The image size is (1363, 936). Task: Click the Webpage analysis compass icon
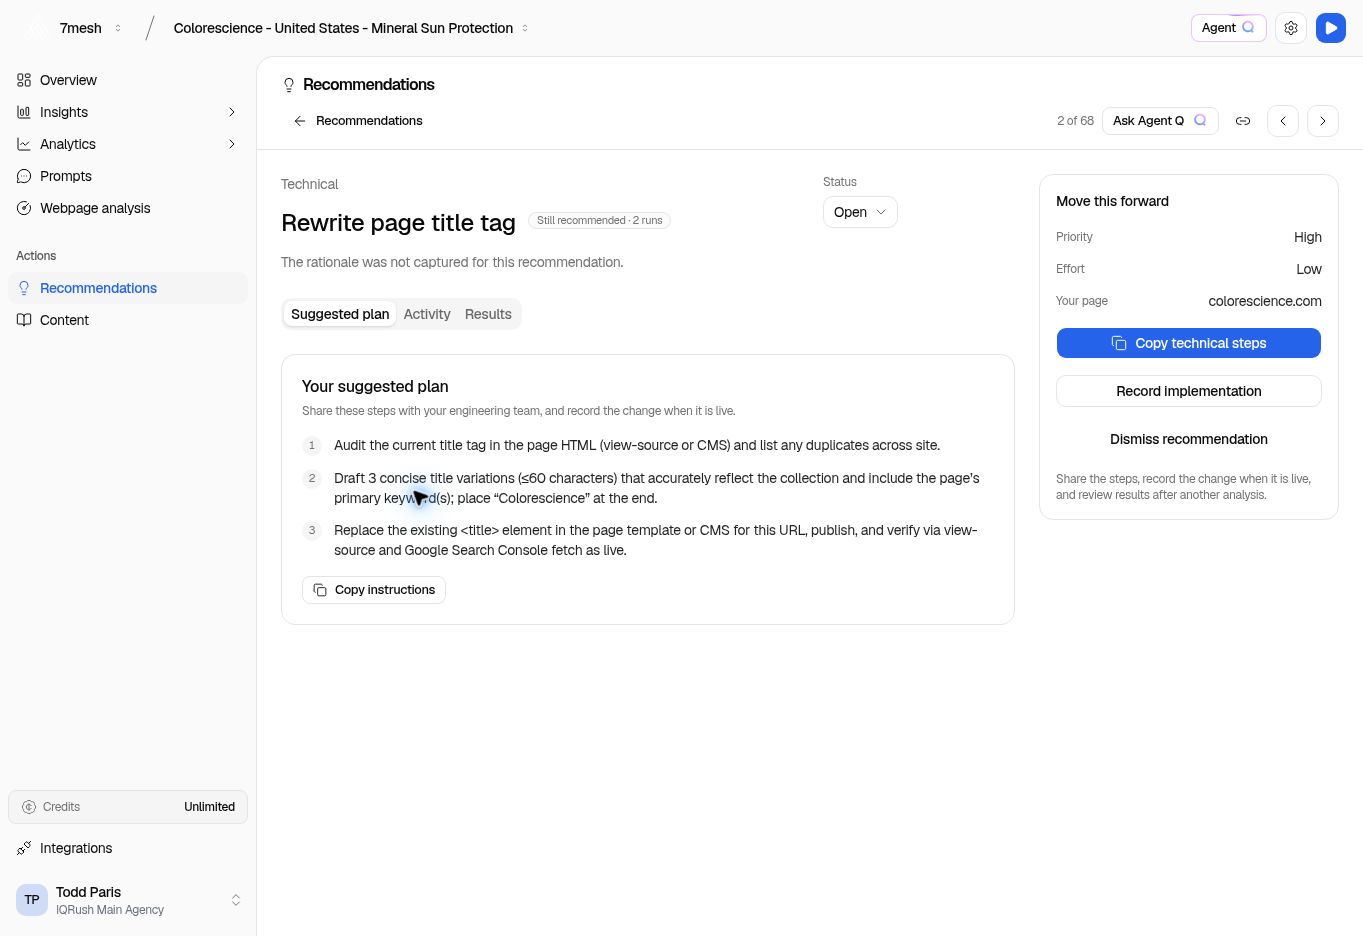pos(24,208)
